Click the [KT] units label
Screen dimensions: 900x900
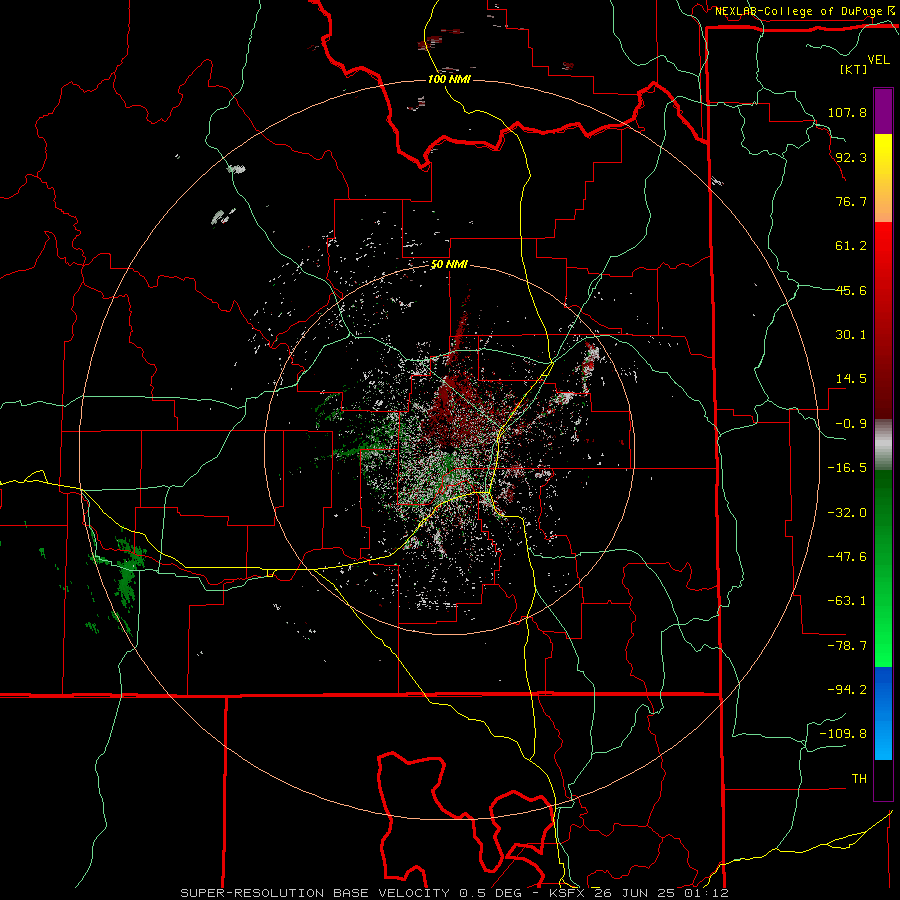click(854, 69)
